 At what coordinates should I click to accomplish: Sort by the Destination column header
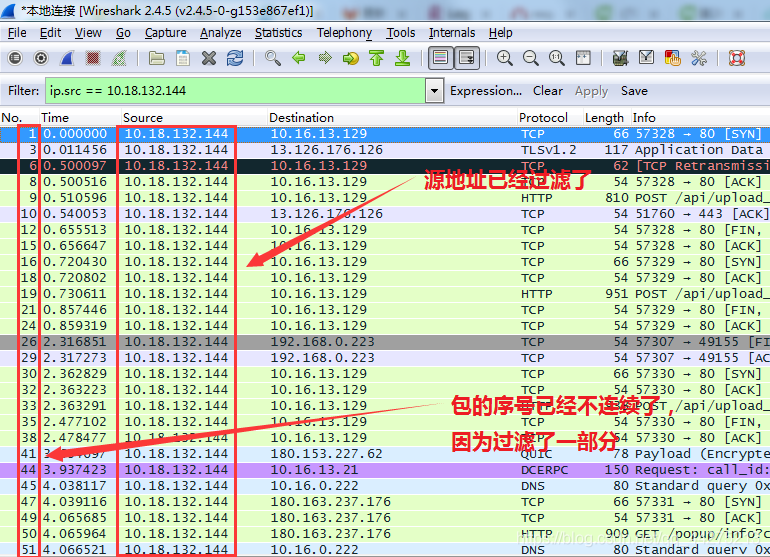point(392,118)
